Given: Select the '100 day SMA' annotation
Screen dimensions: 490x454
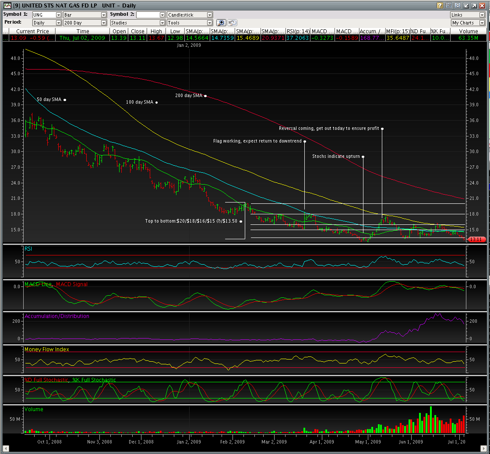Looking at the screenshot, I should [140, 102].
